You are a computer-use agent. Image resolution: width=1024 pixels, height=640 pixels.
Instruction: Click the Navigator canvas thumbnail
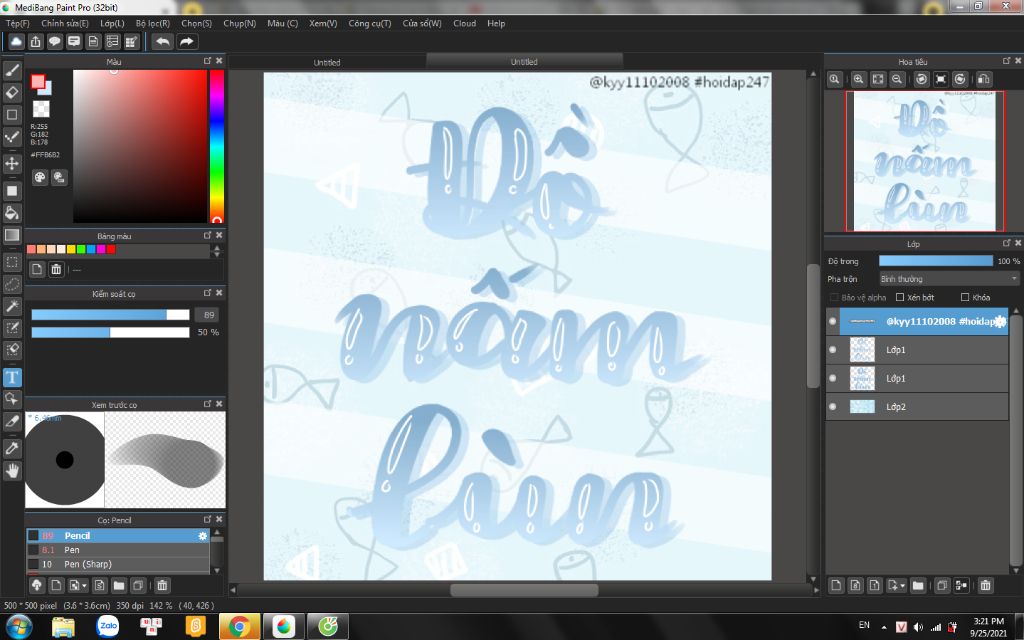pos(925,161)
